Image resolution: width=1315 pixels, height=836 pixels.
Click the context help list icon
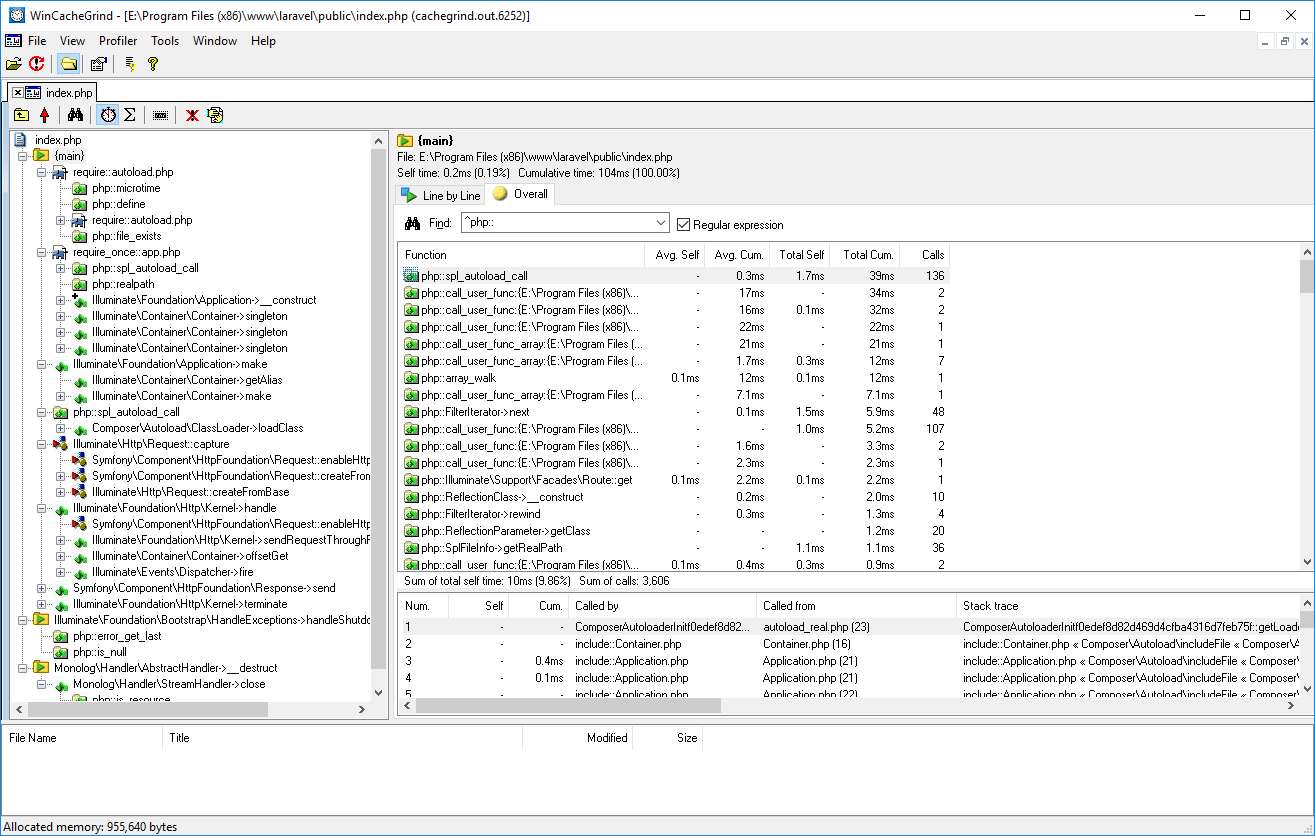(130, 64)
